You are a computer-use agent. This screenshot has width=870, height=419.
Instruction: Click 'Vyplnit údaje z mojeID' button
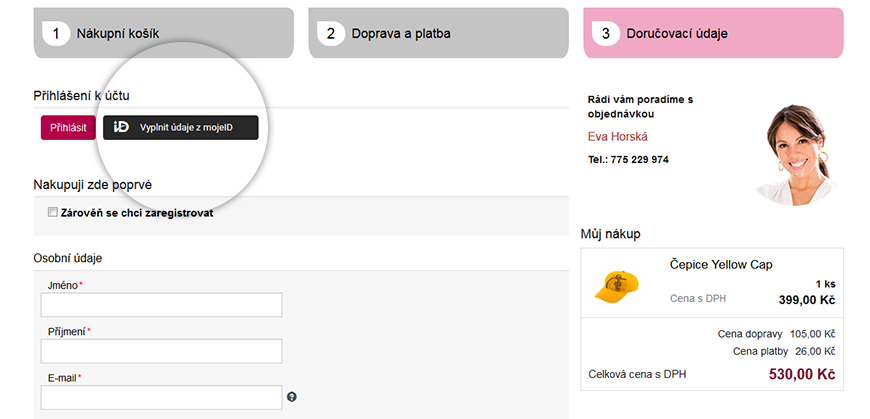click(181, 128)
